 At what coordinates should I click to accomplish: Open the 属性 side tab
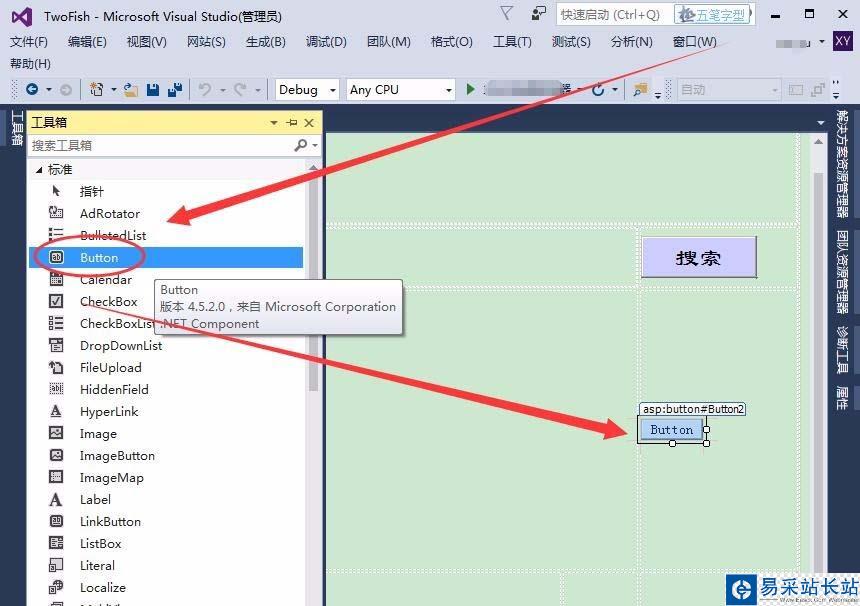842,398
